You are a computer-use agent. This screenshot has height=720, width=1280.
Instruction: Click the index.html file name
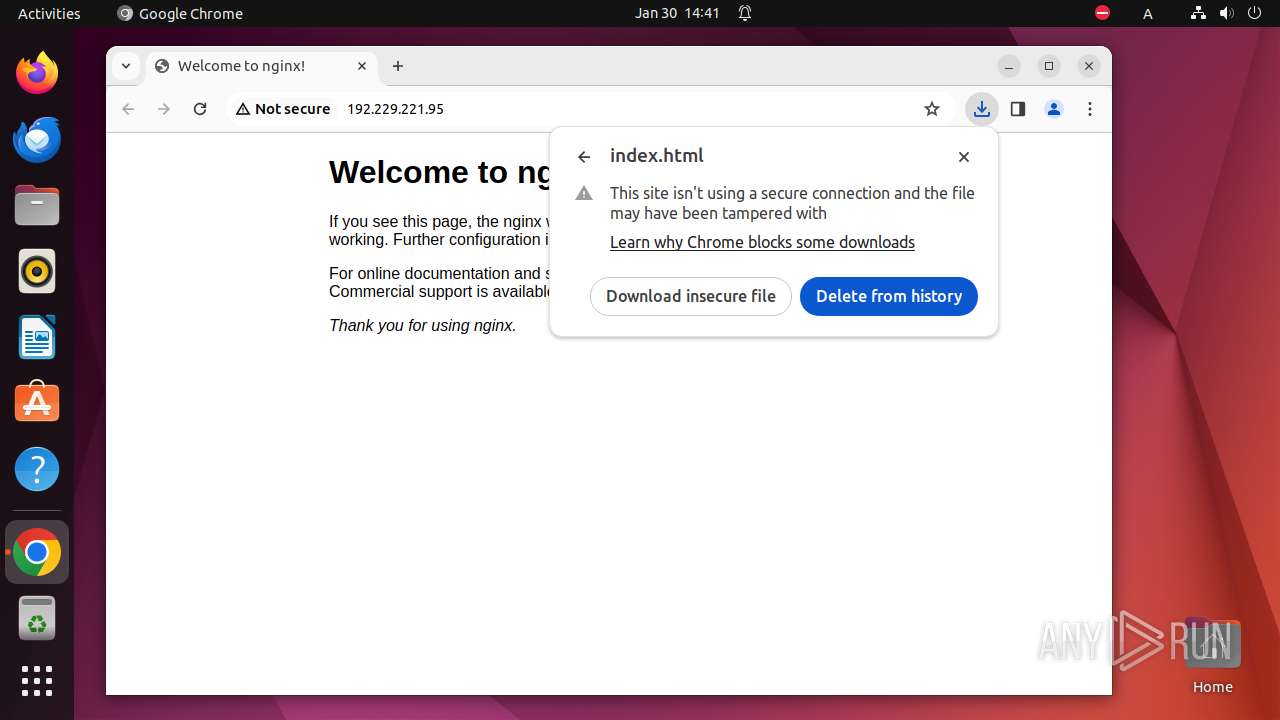point(657,156)
